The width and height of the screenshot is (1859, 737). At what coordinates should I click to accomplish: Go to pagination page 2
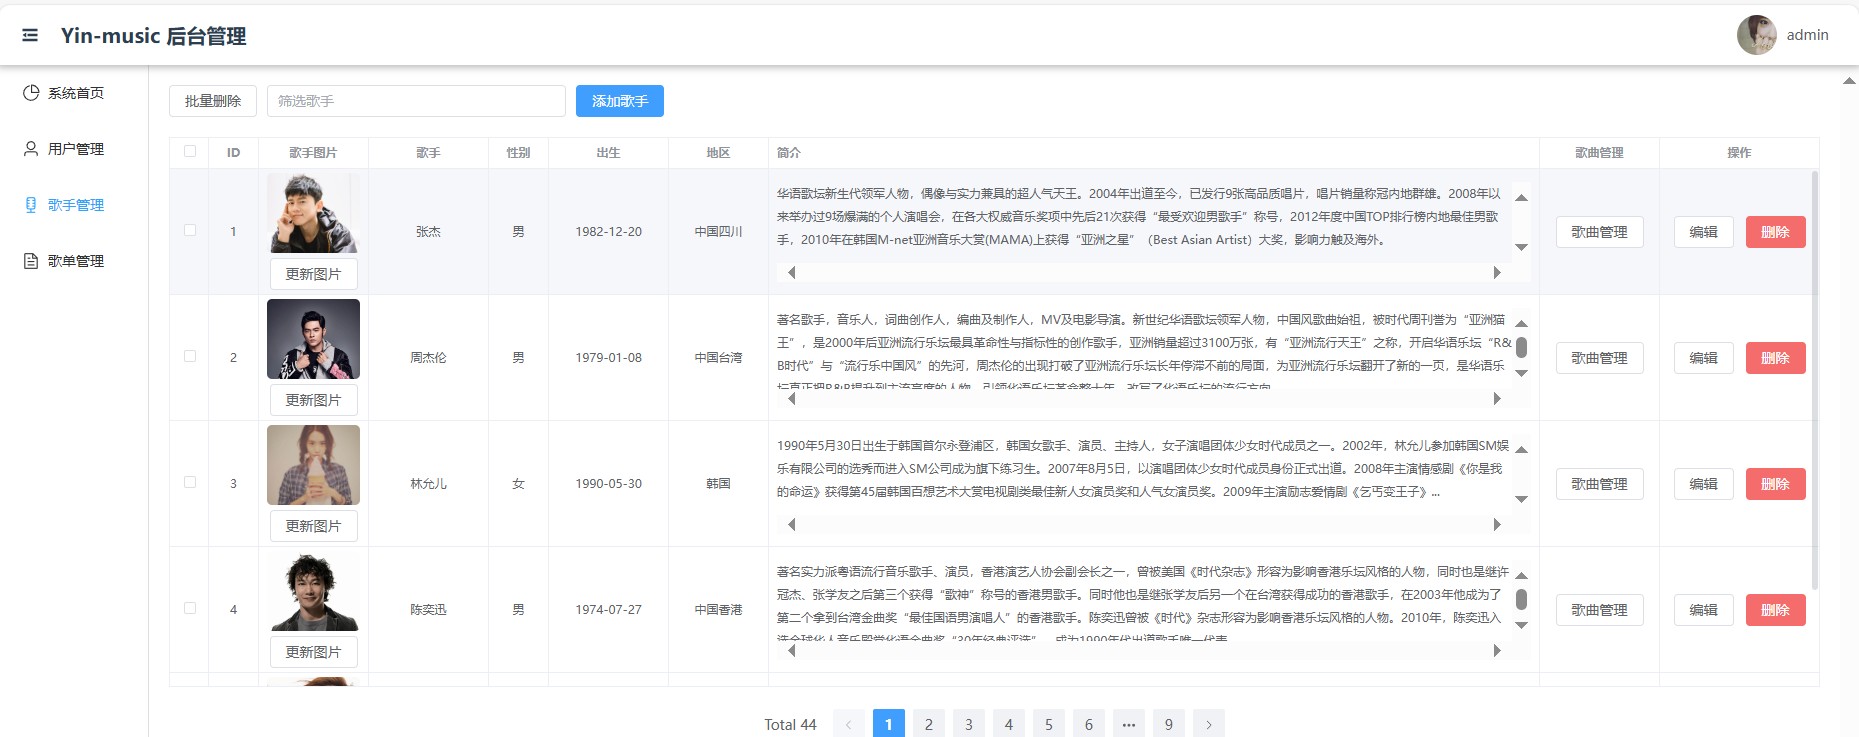pos(929,724)
